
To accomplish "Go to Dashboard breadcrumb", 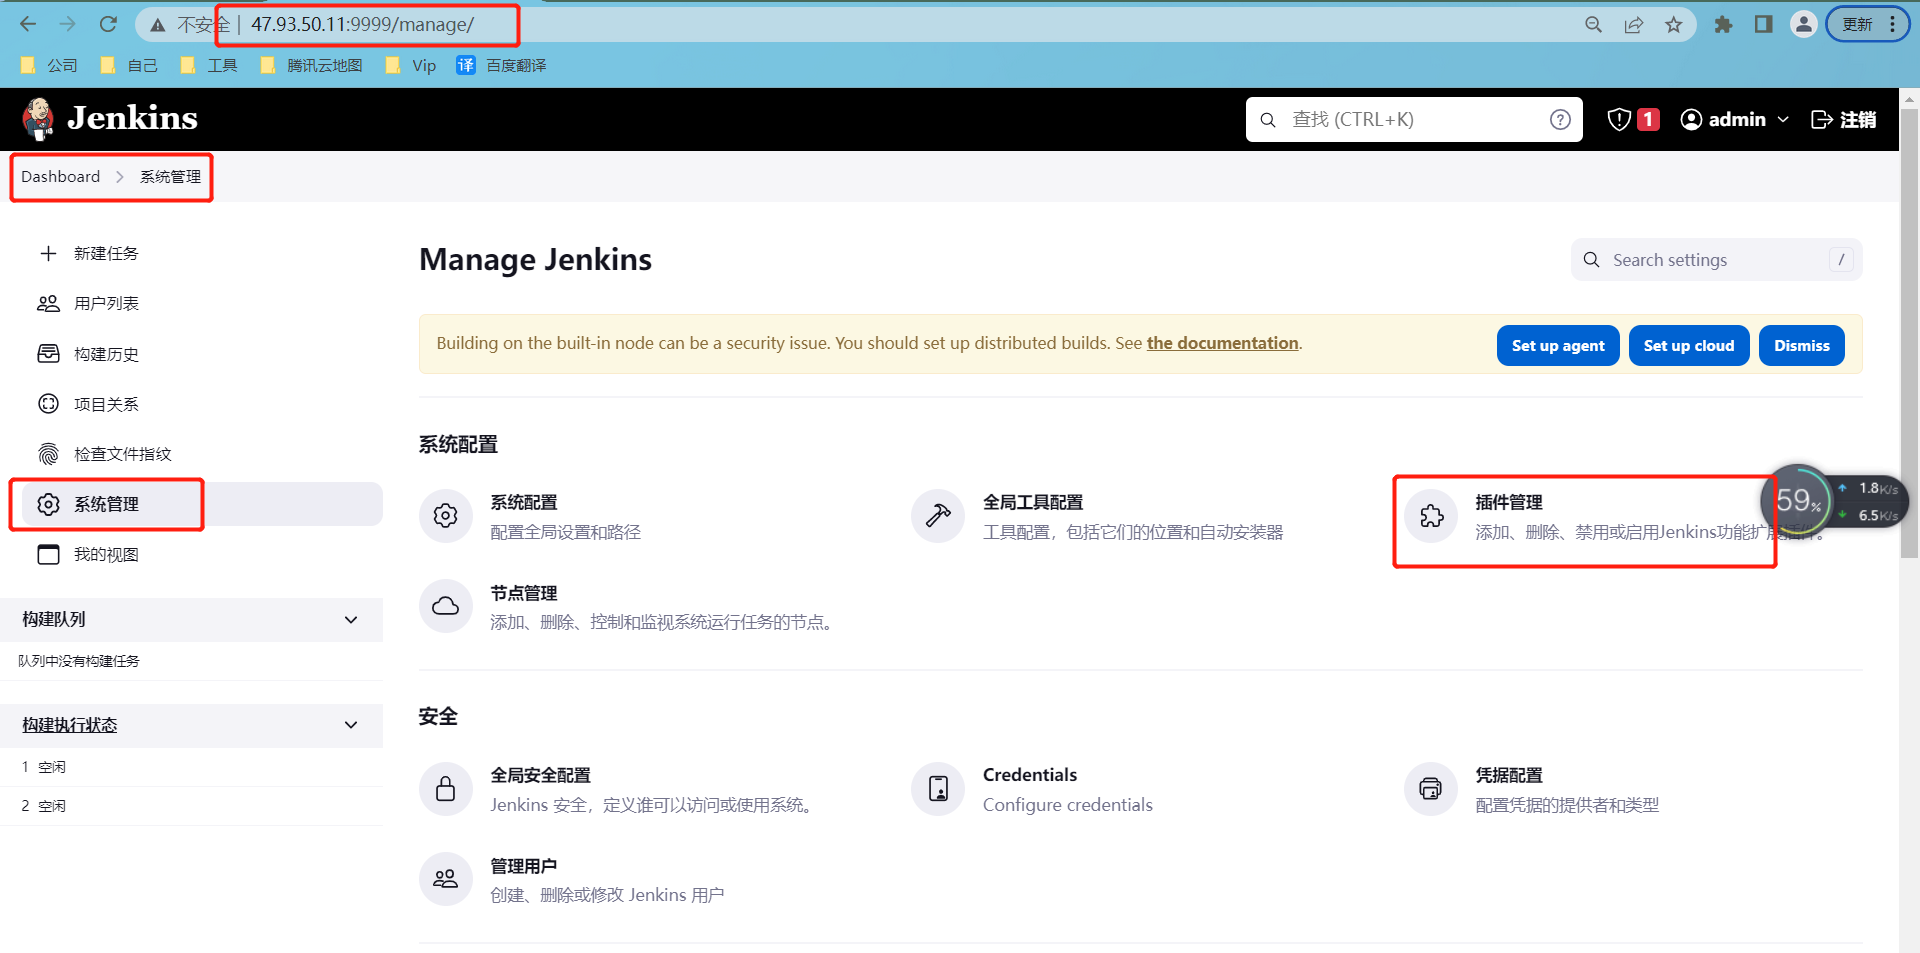I will point(60,177).
